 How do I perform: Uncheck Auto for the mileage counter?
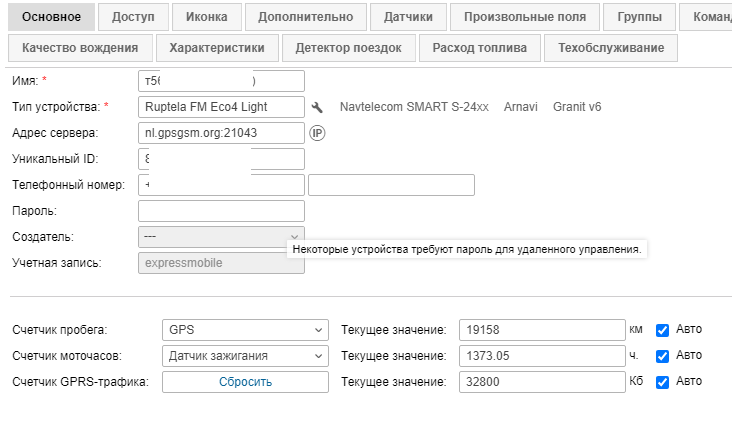click(x=662, y=330)
